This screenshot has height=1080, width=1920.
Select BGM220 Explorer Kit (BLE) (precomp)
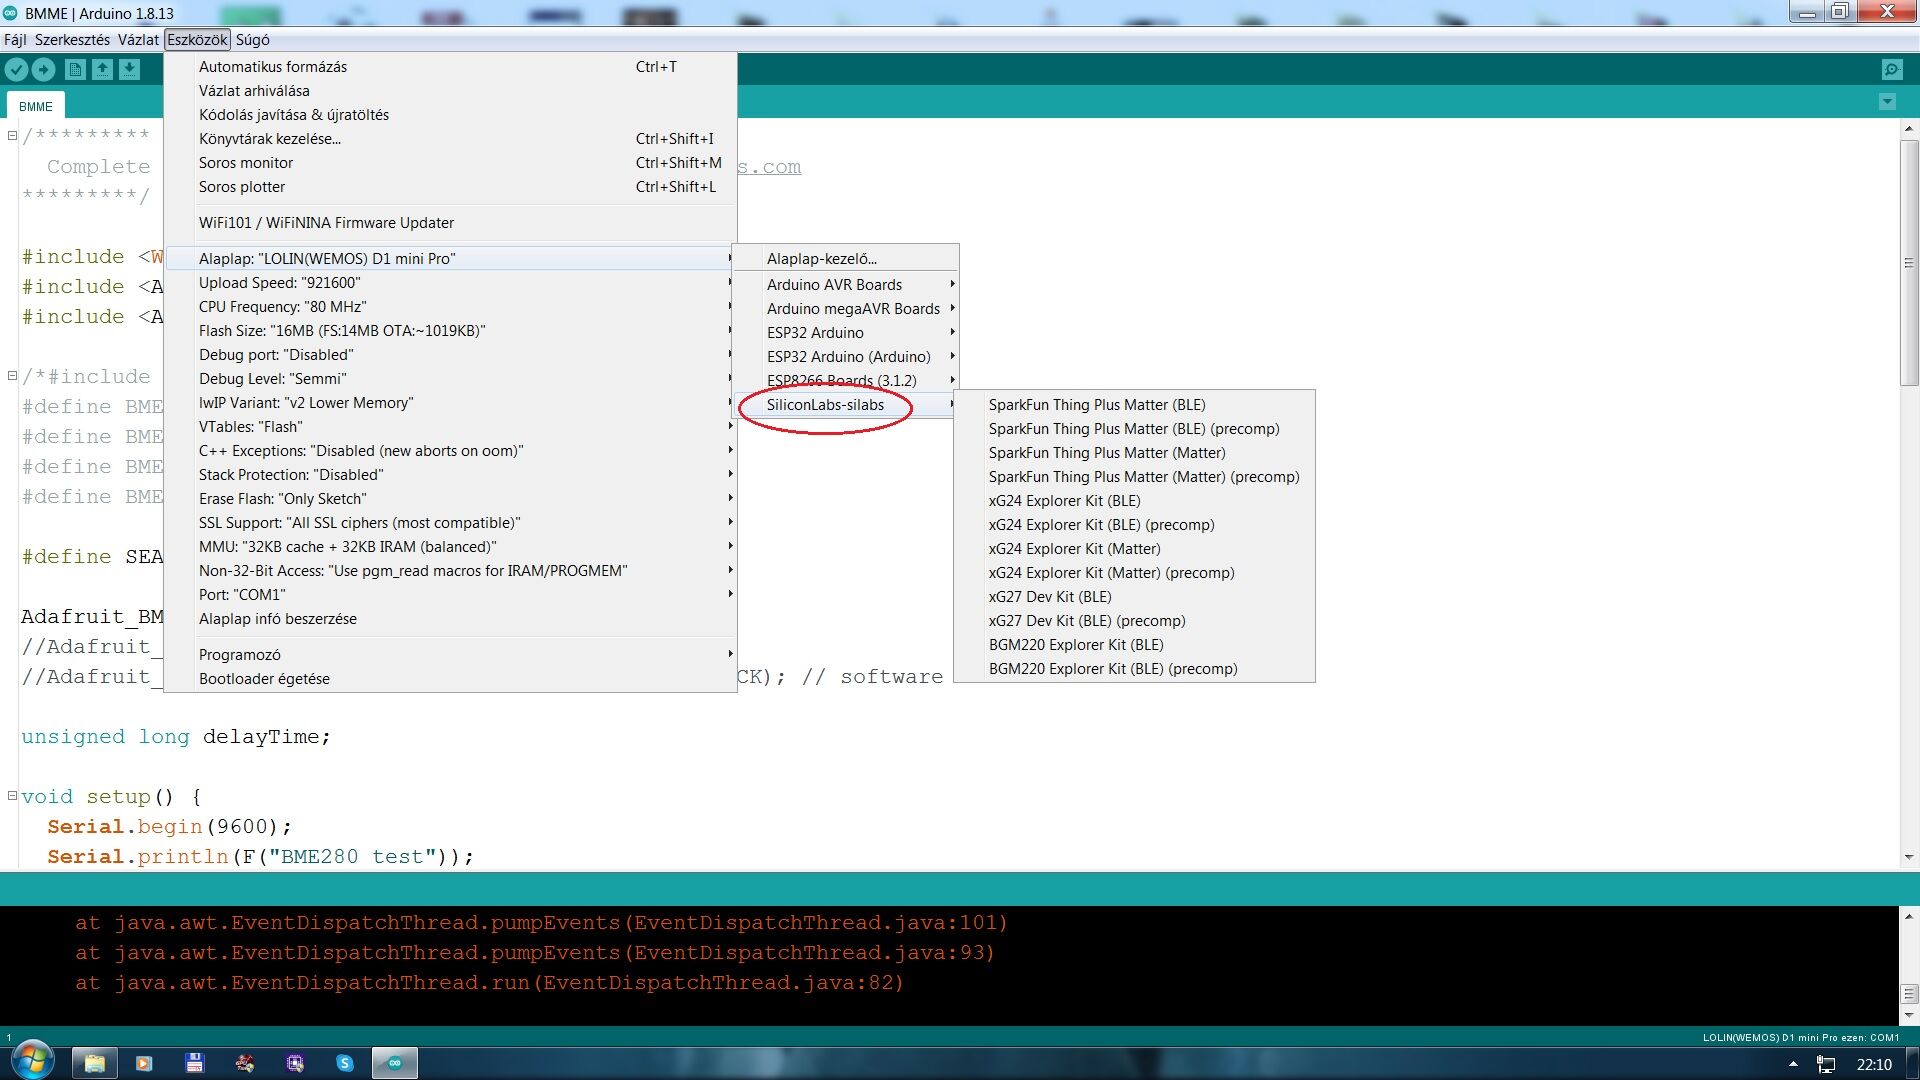point(1134,668)
